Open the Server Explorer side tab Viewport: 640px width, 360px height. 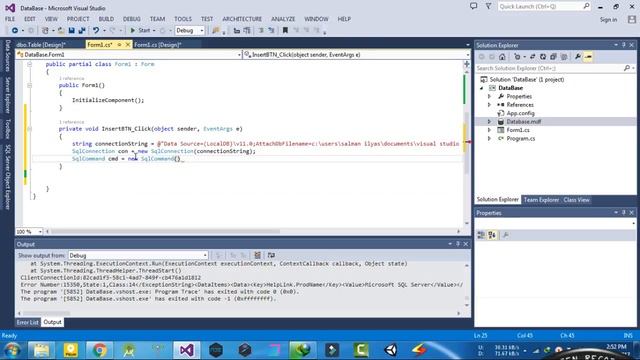point(7,96)
